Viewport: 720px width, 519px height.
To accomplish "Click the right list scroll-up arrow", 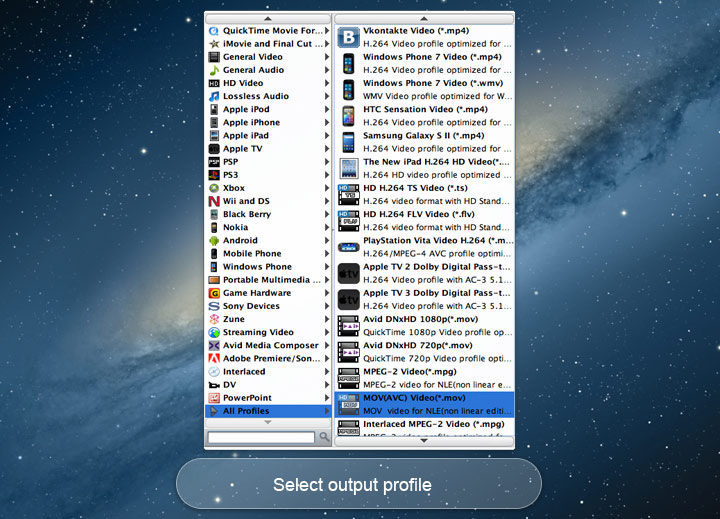I will [424, 19].
